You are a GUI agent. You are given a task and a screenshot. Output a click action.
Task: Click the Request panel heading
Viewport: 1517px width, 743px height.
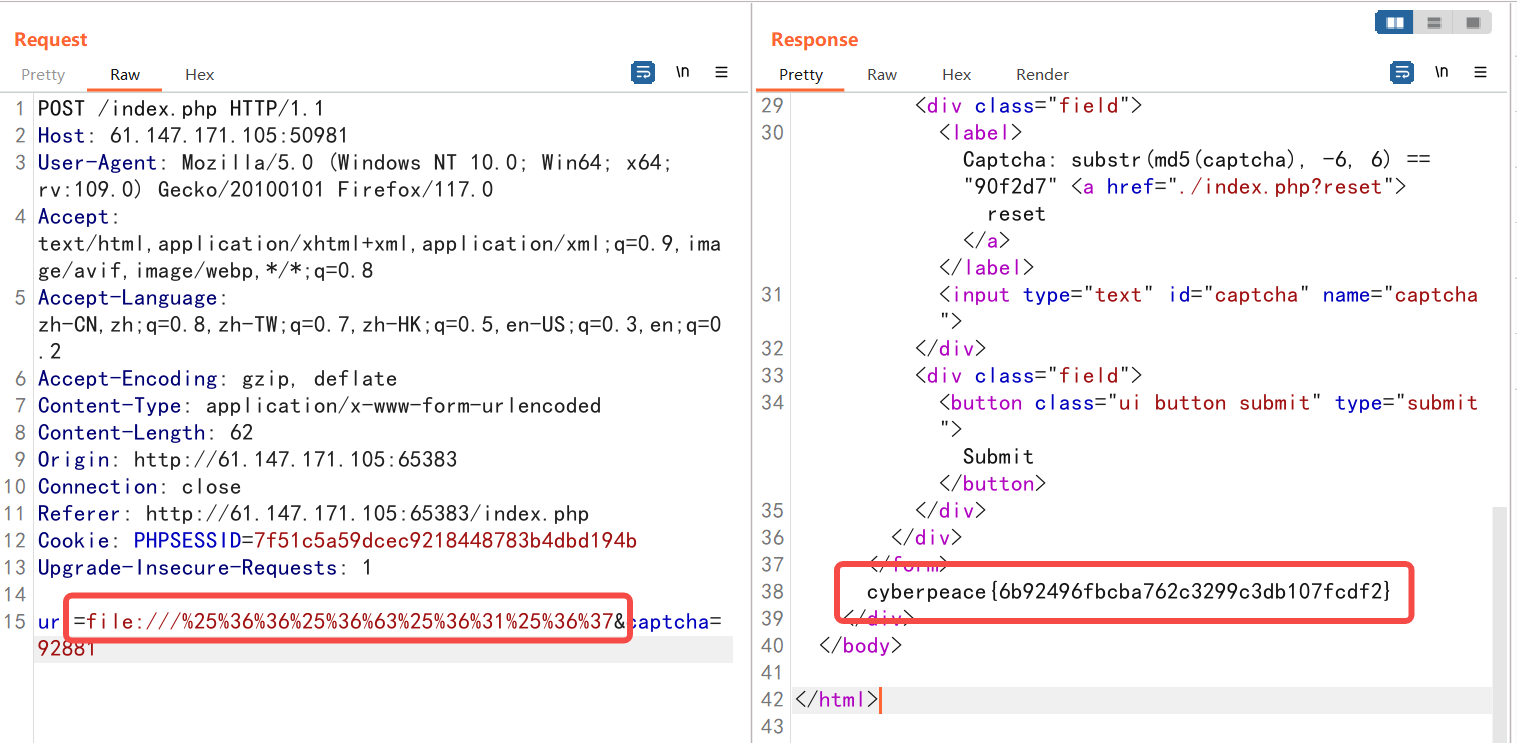pos(51,40)
